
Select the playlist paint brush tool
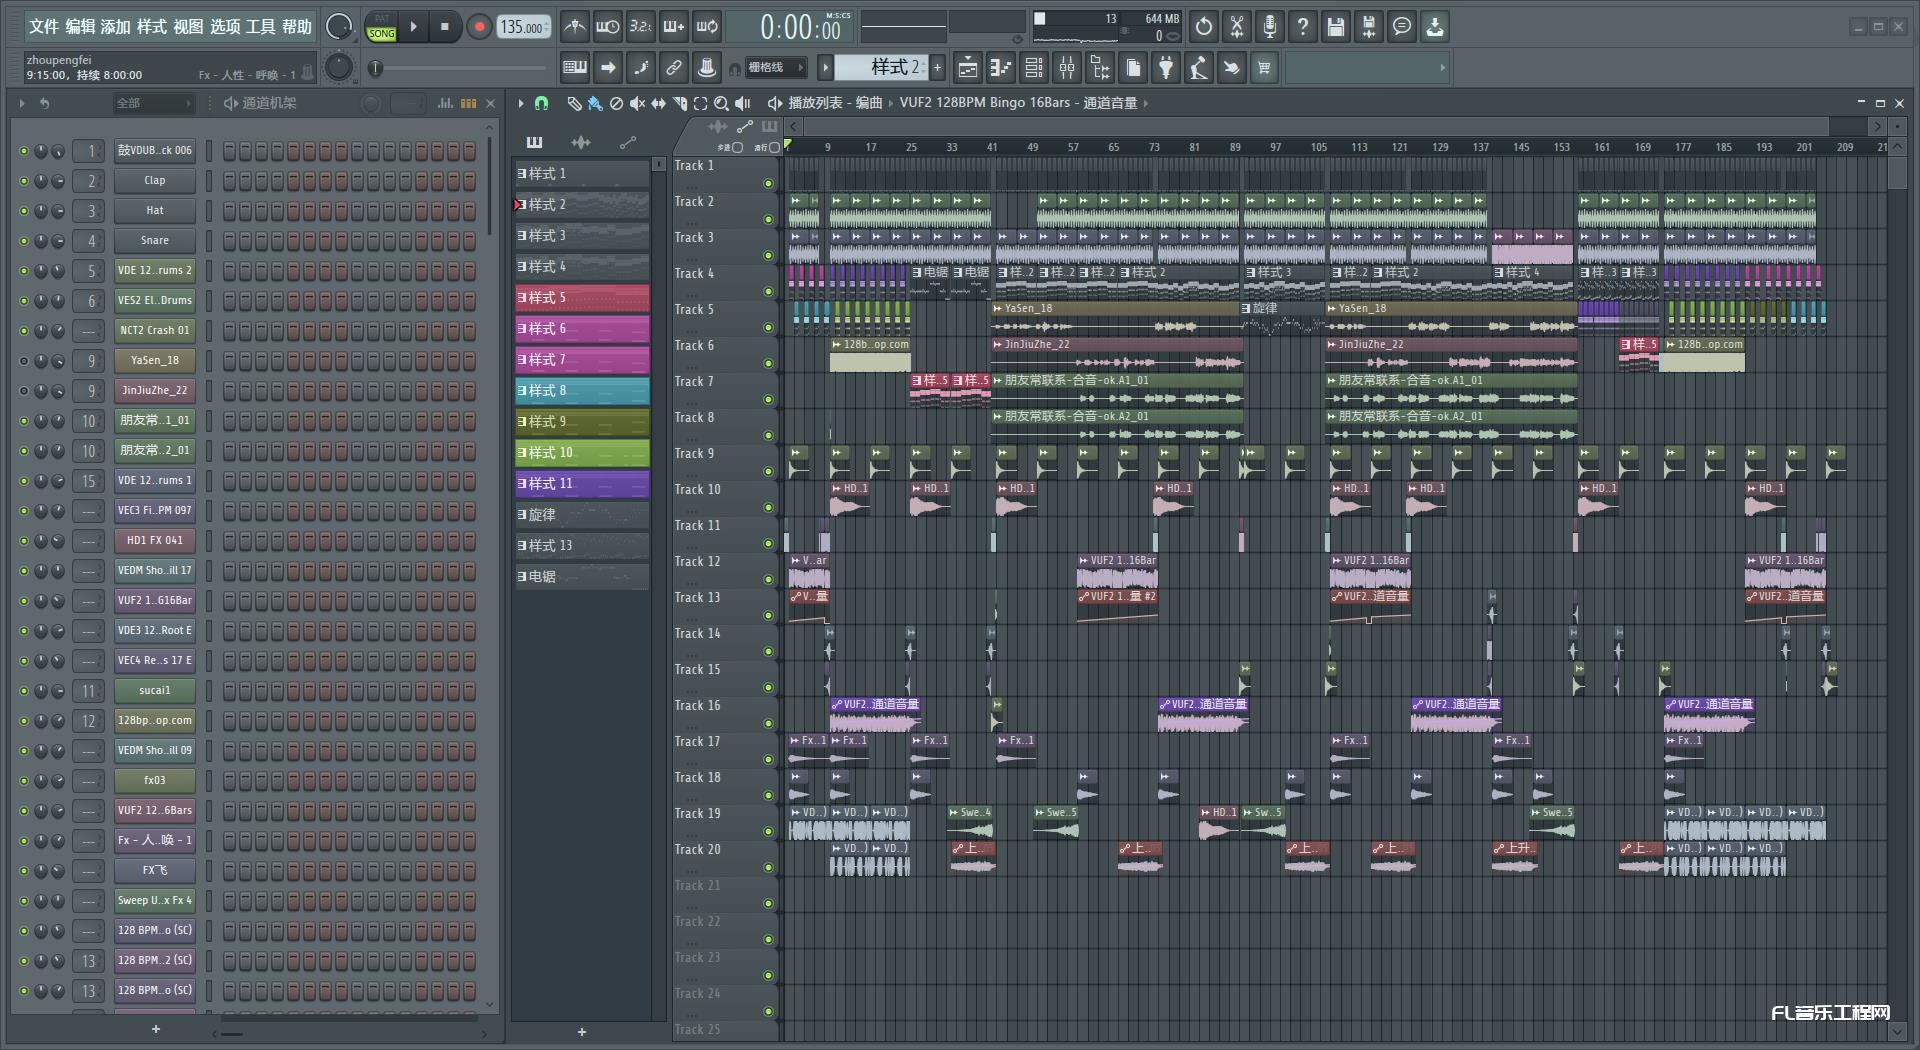pos(595,103)
